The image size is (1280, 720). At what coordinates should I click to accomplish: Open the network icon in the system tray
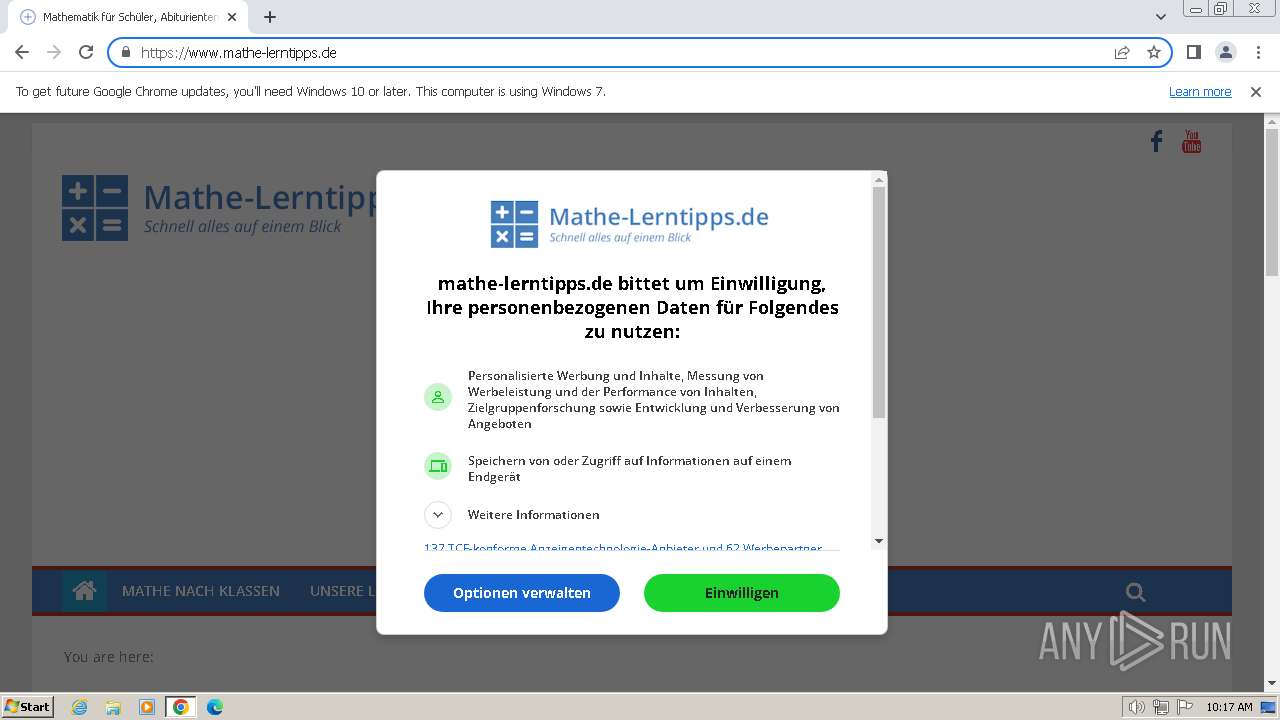pos(1160,707)
